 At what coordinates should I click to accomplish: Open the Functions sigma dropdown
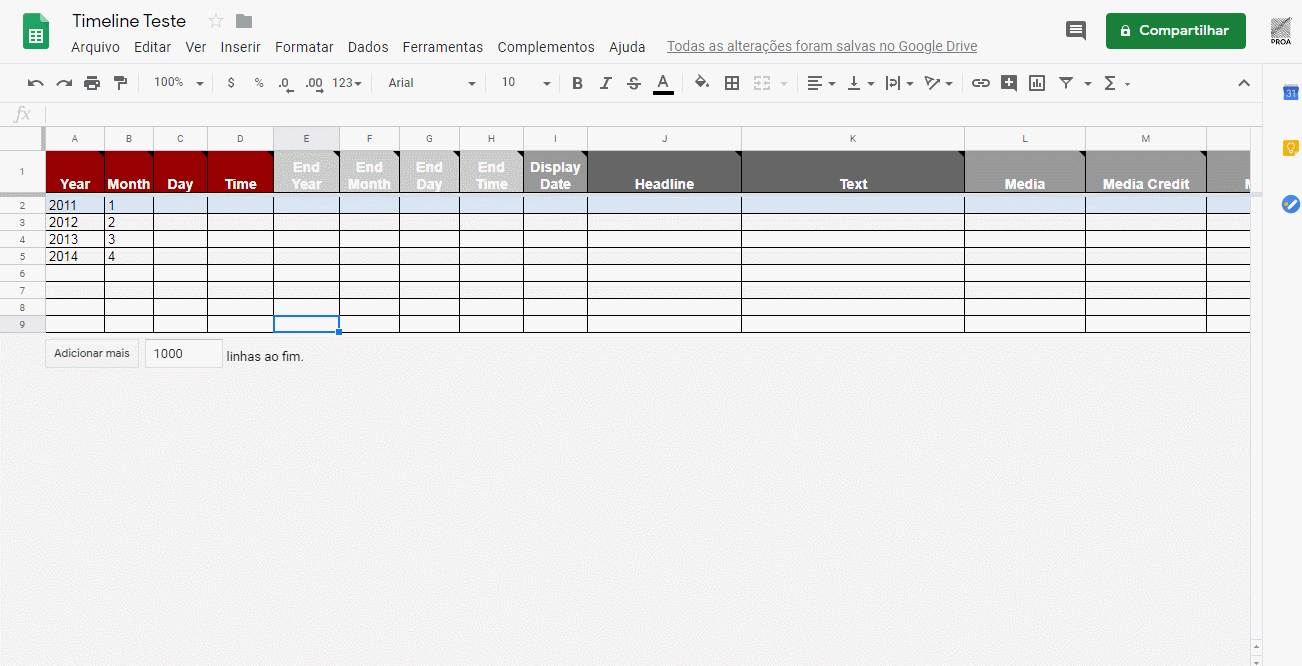point(1116,83)
